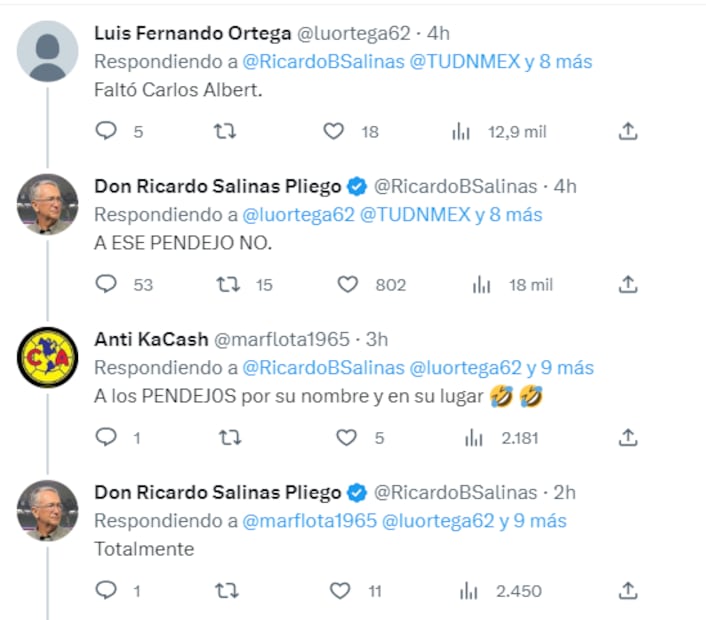Share Luis Fernando Ortega's tweet
Viewport: 706px width, 620px height.
[628, 131]
